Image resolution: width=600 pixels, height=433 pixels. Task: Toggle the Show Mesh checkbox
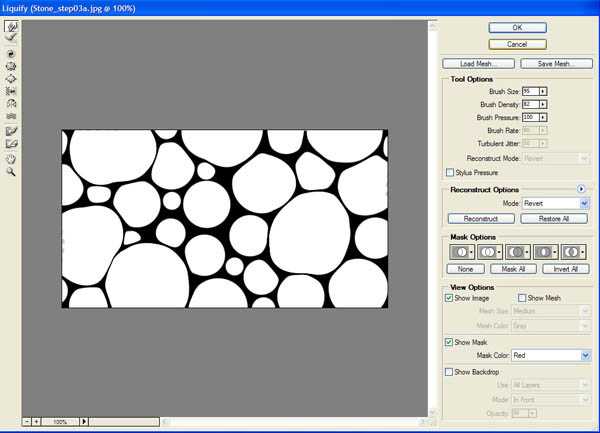[521, 298]
